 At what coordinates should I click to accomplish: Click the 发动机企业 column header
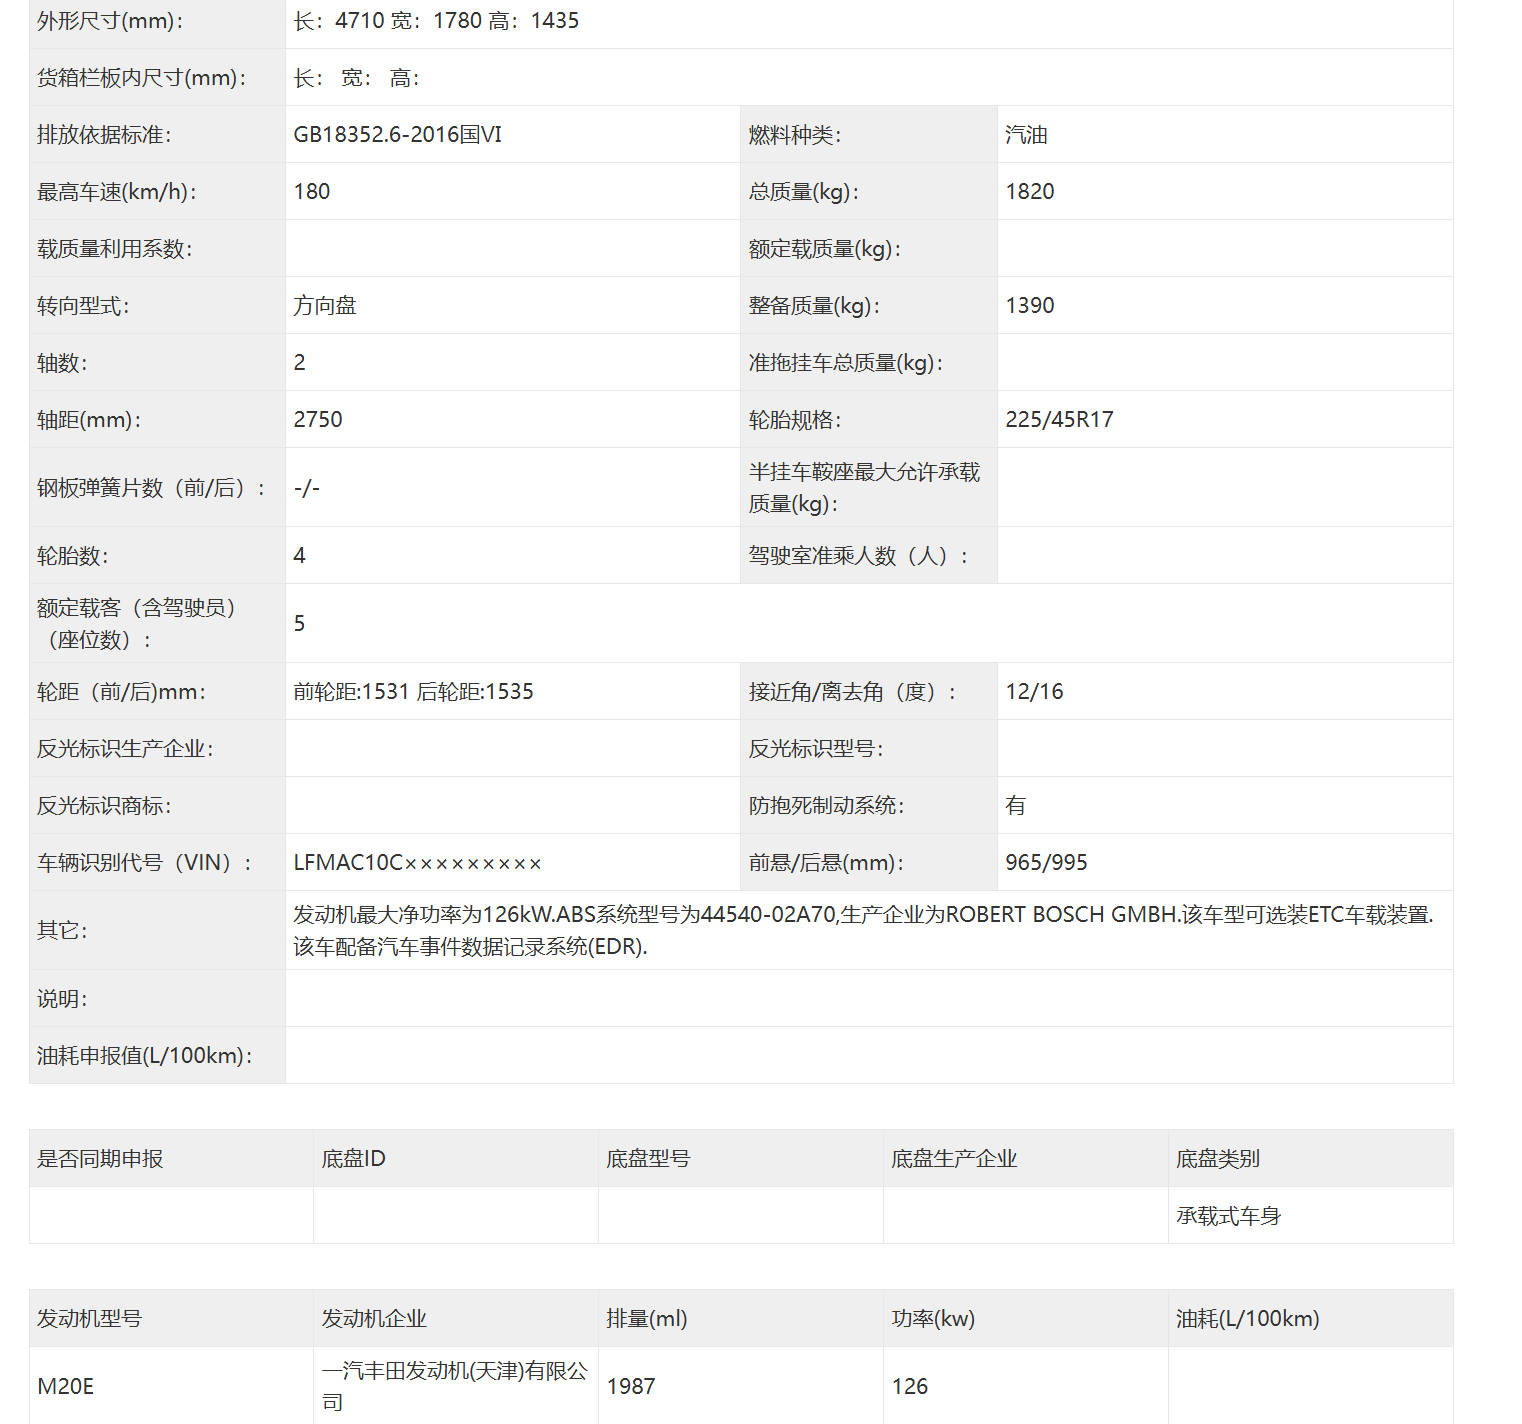coord(374,1318)
